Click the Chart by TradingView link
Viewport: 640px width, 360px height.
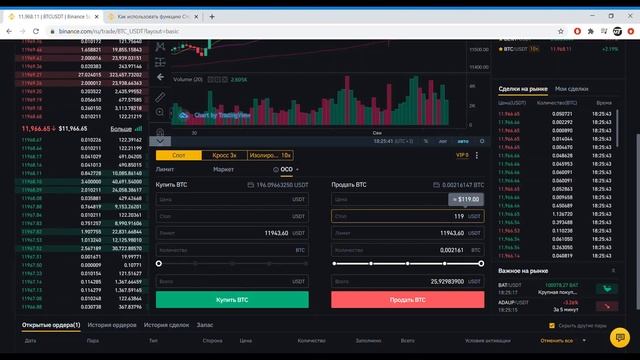tap(222, 116)
